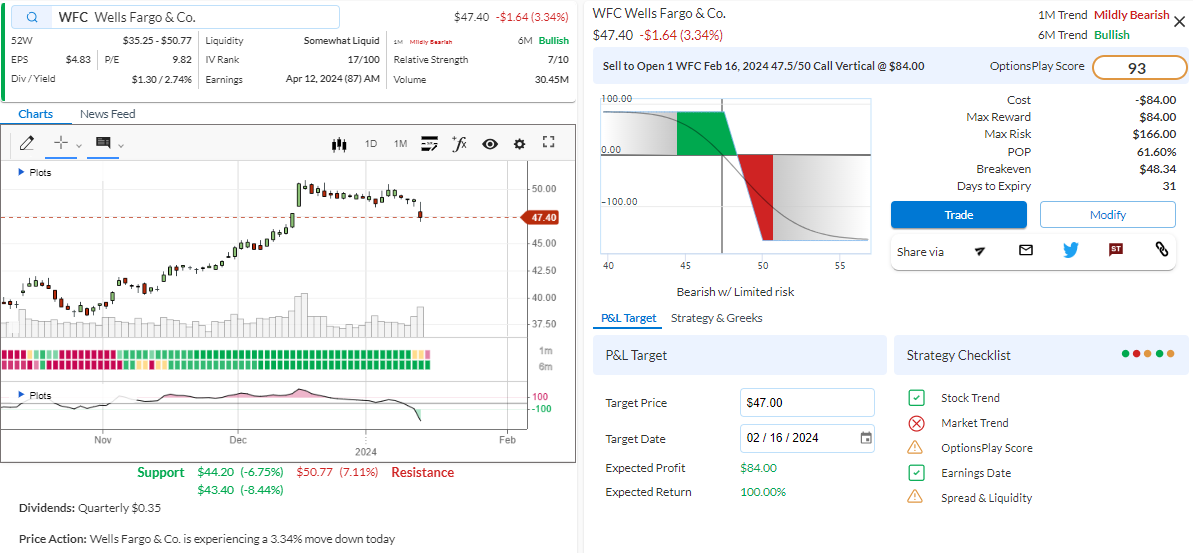Click the Max Risk value $166.00
The image size is (1193, 553).
[1154, 134]
